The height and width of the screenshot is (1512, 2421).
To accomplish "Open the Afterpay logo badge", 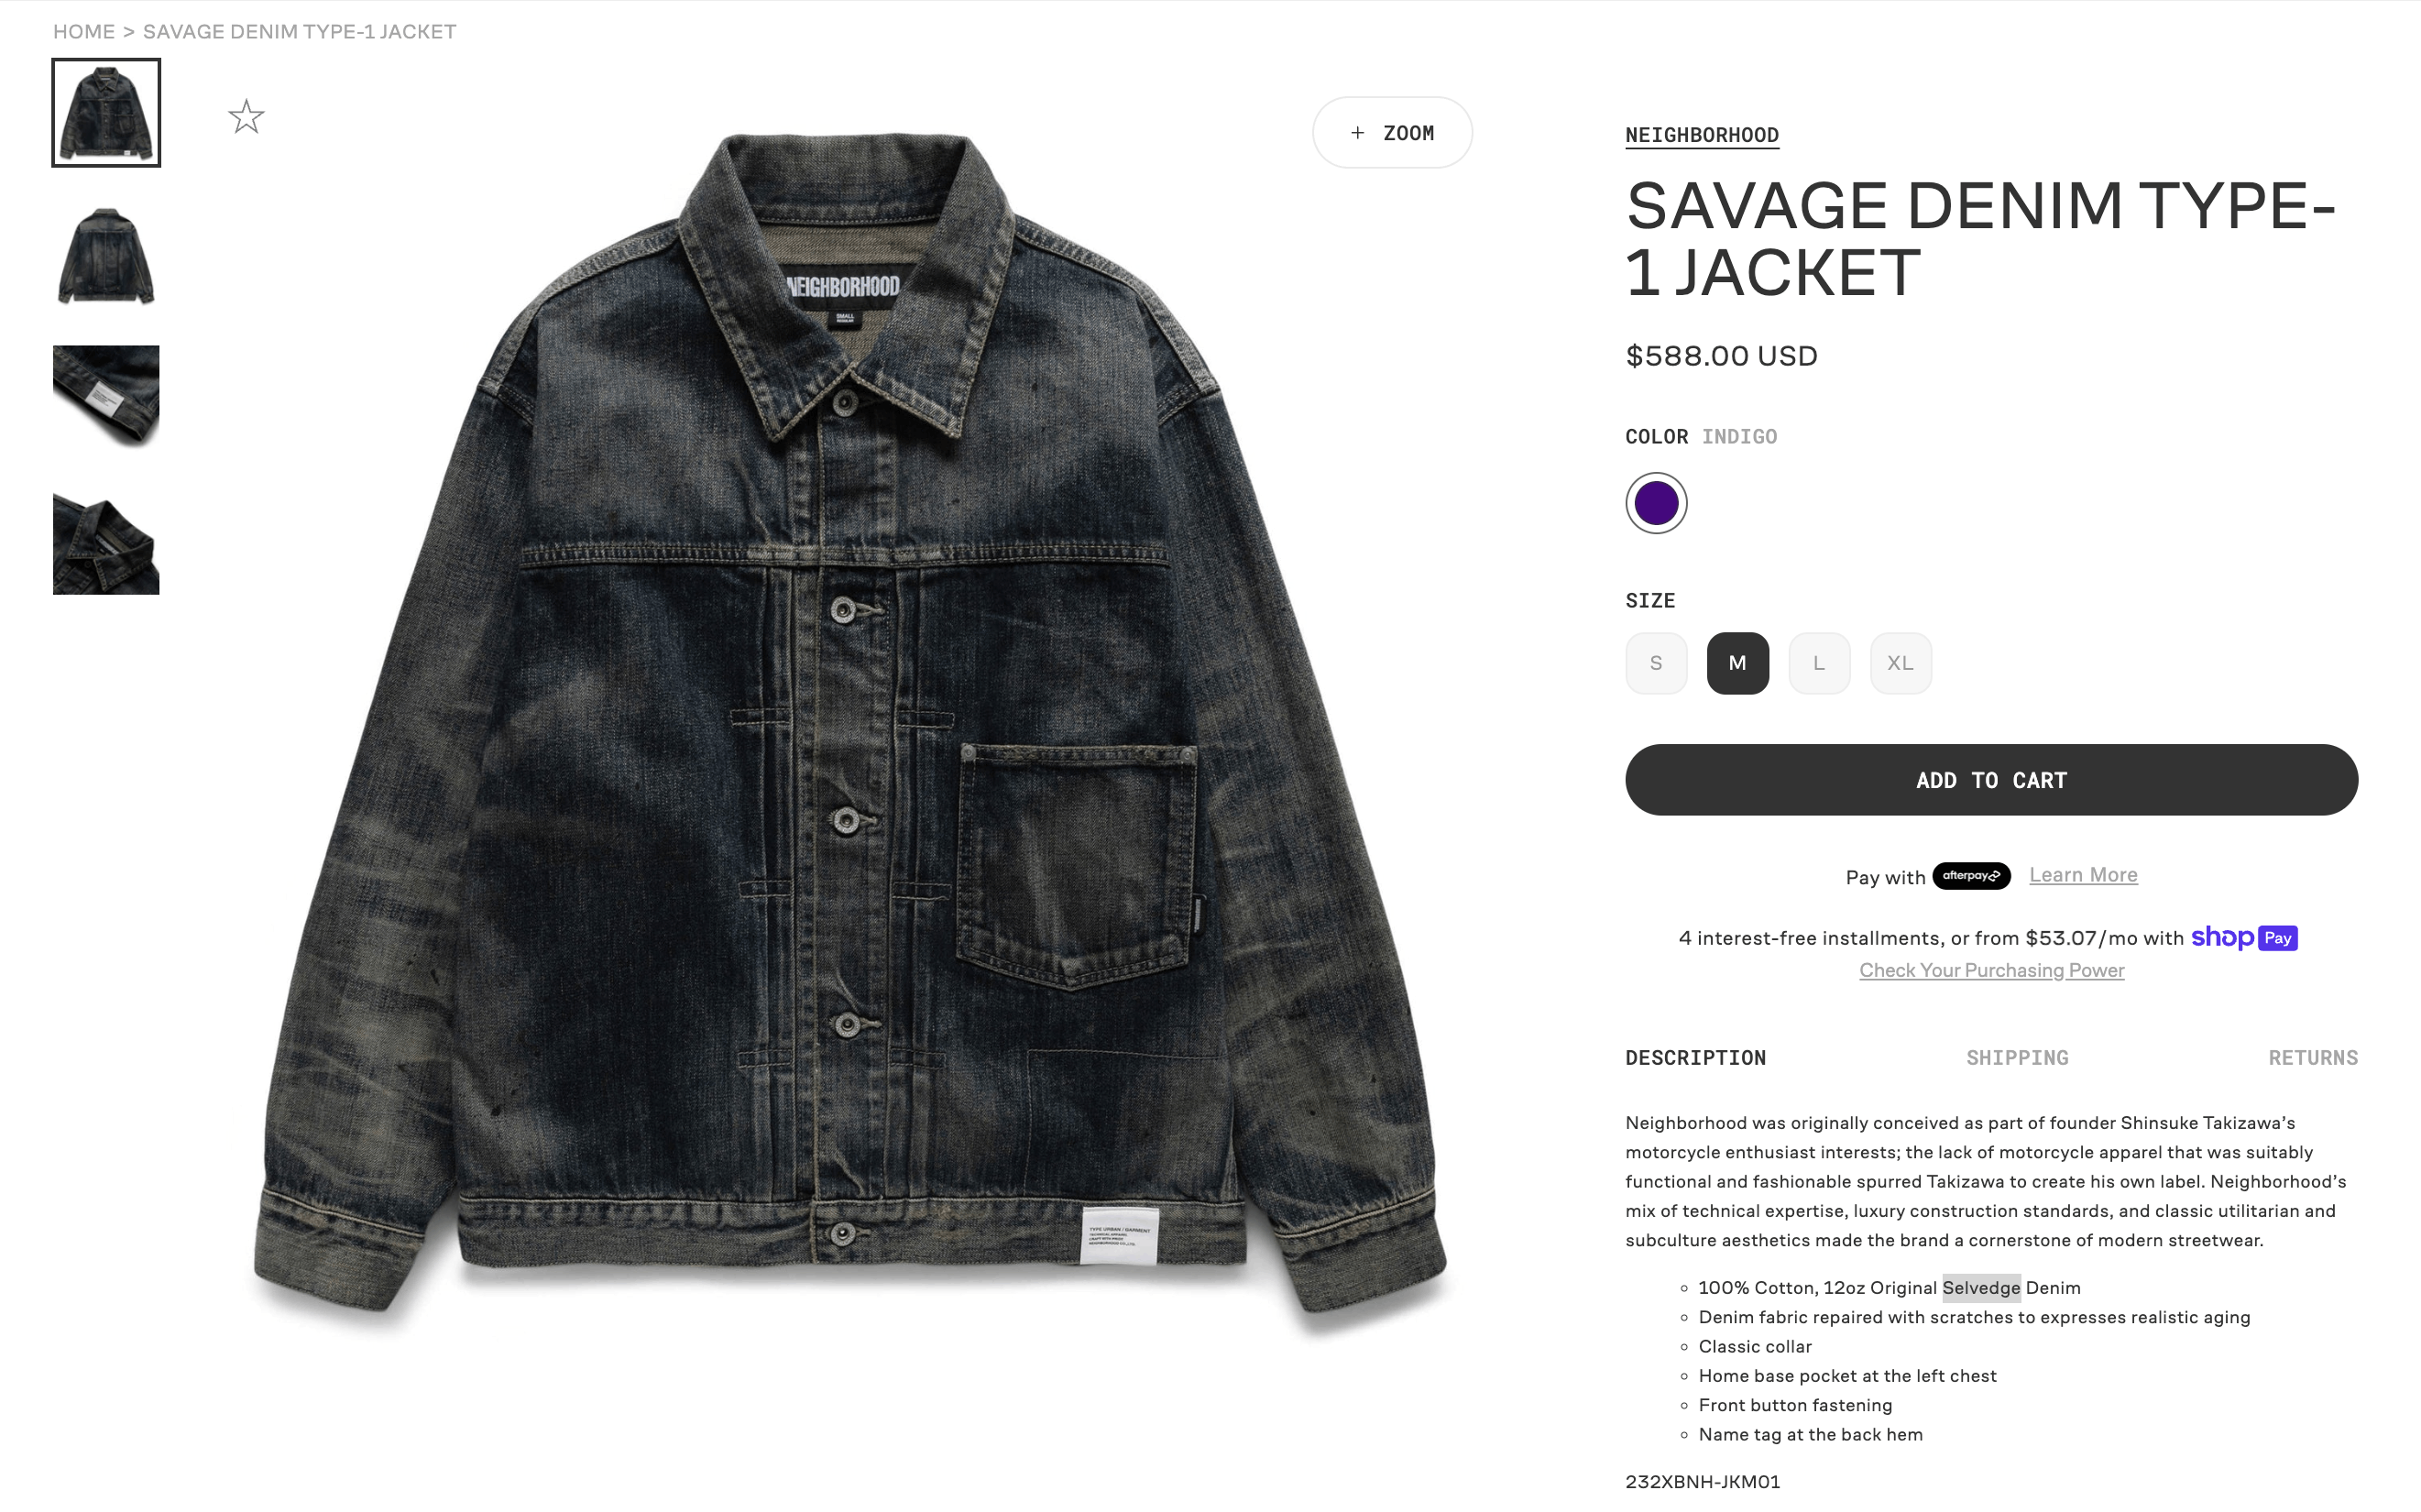I will pyautogui.click(x=1971, y=876).
